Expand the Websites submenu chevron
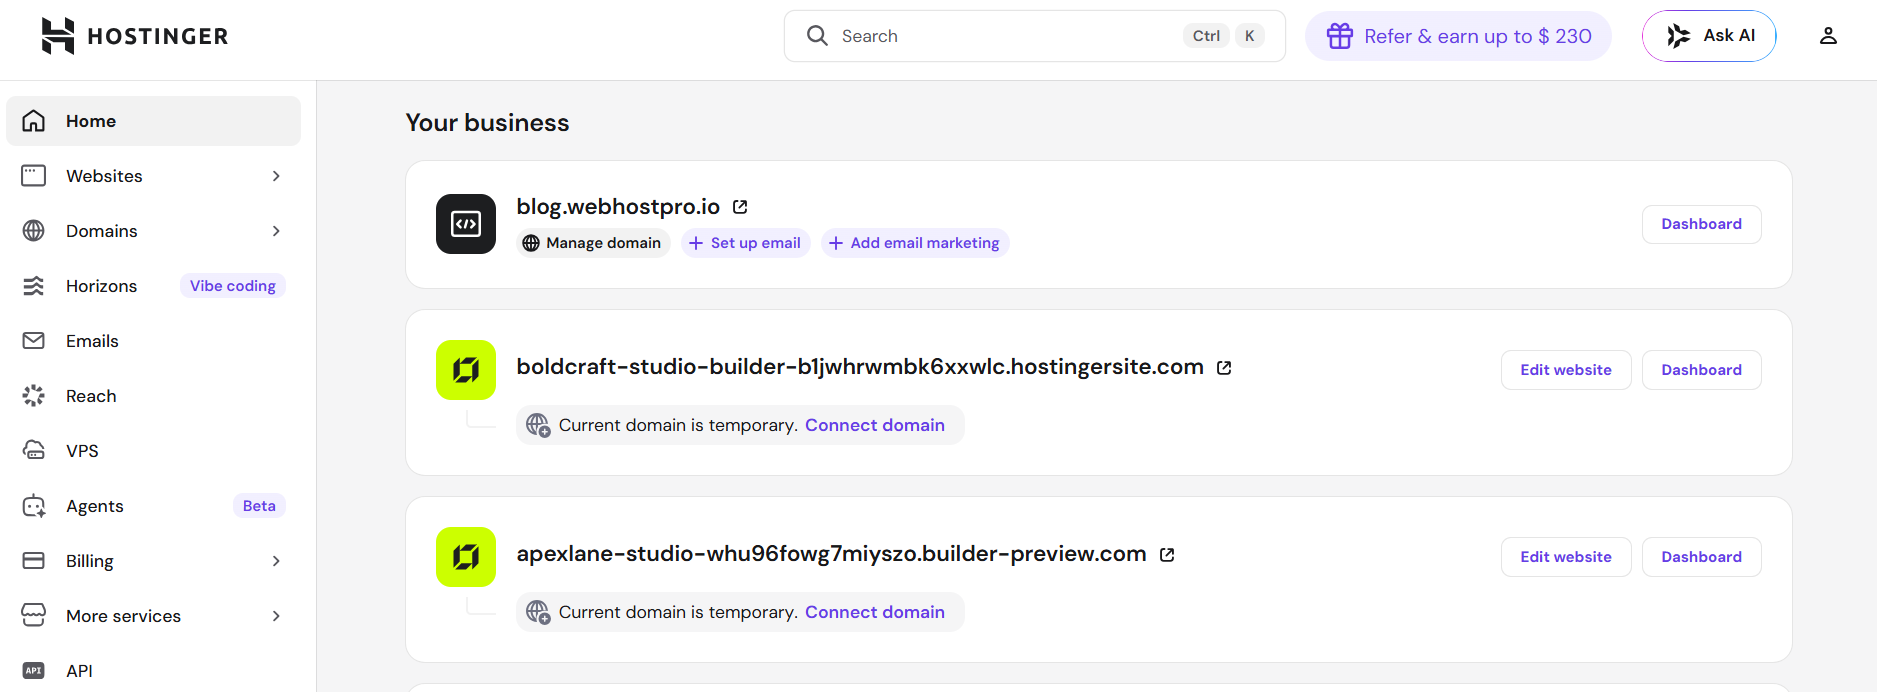 click(276, 176)
